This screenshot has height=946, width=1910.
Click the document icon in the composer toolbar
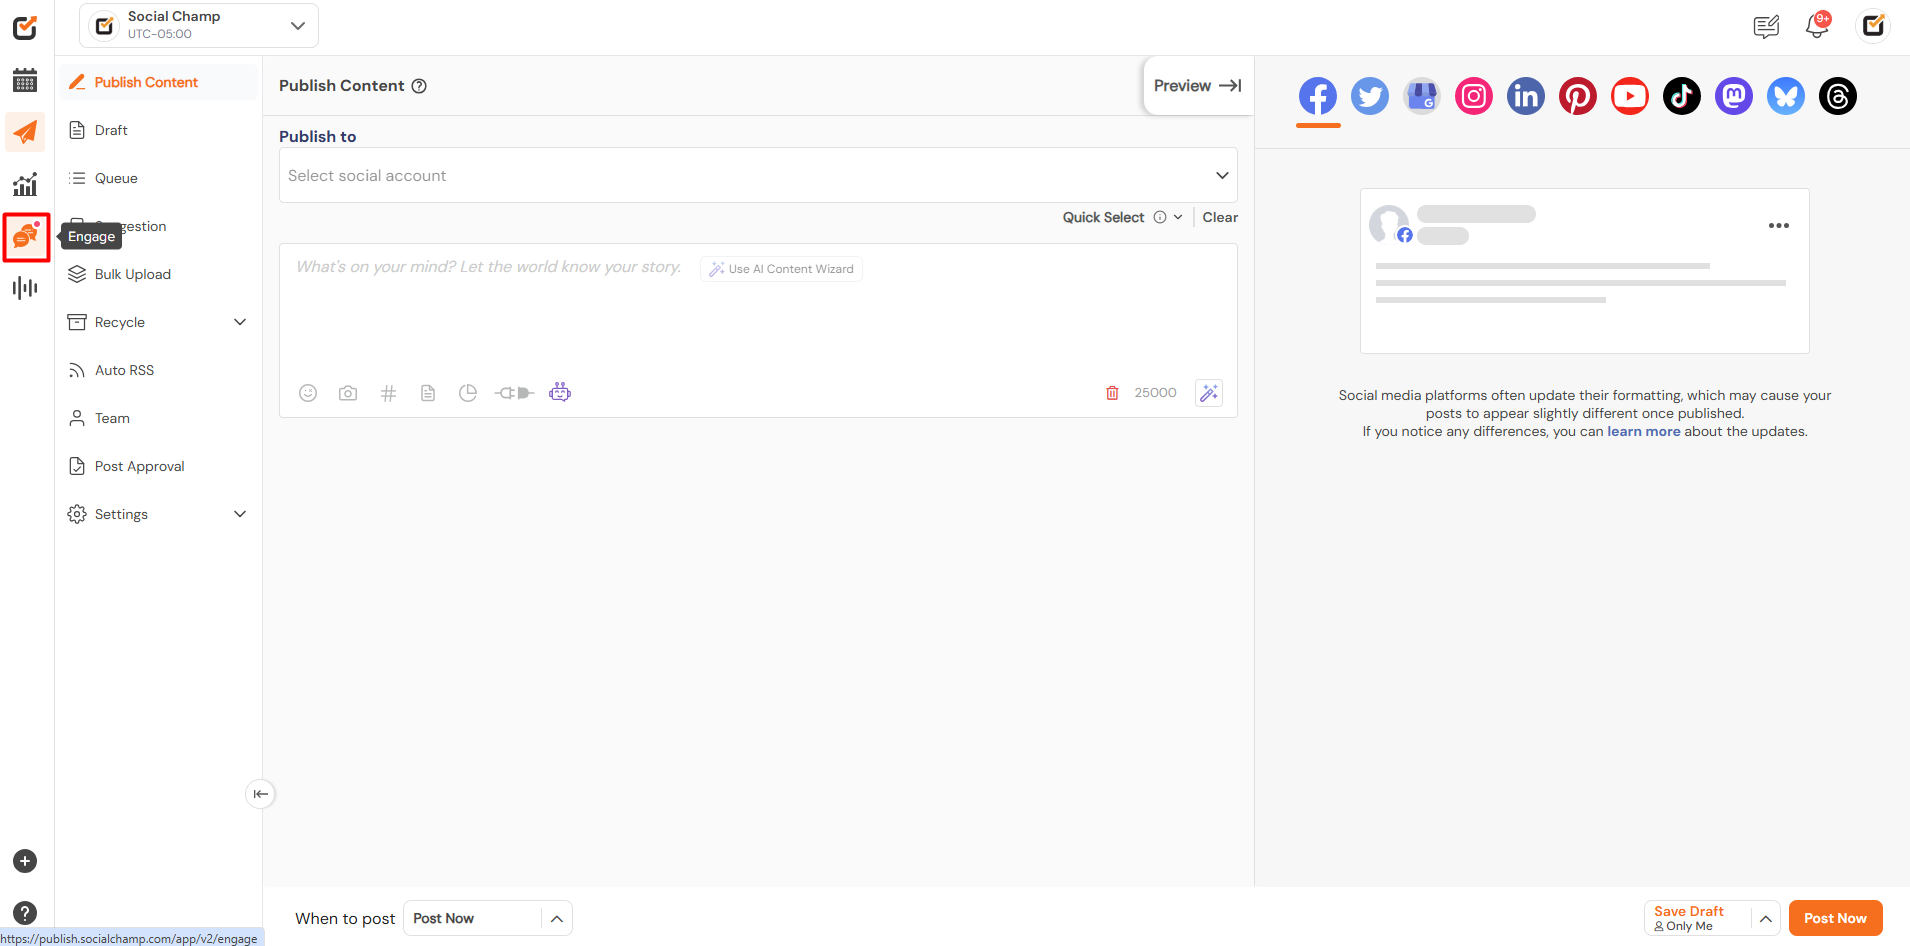428,393
